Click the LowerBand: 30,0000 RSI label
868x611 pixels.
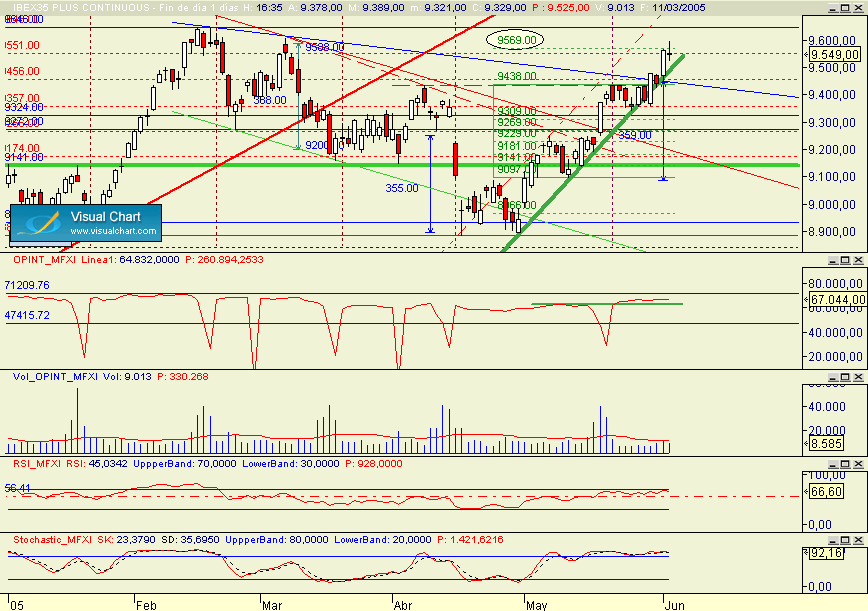(291, 463)
